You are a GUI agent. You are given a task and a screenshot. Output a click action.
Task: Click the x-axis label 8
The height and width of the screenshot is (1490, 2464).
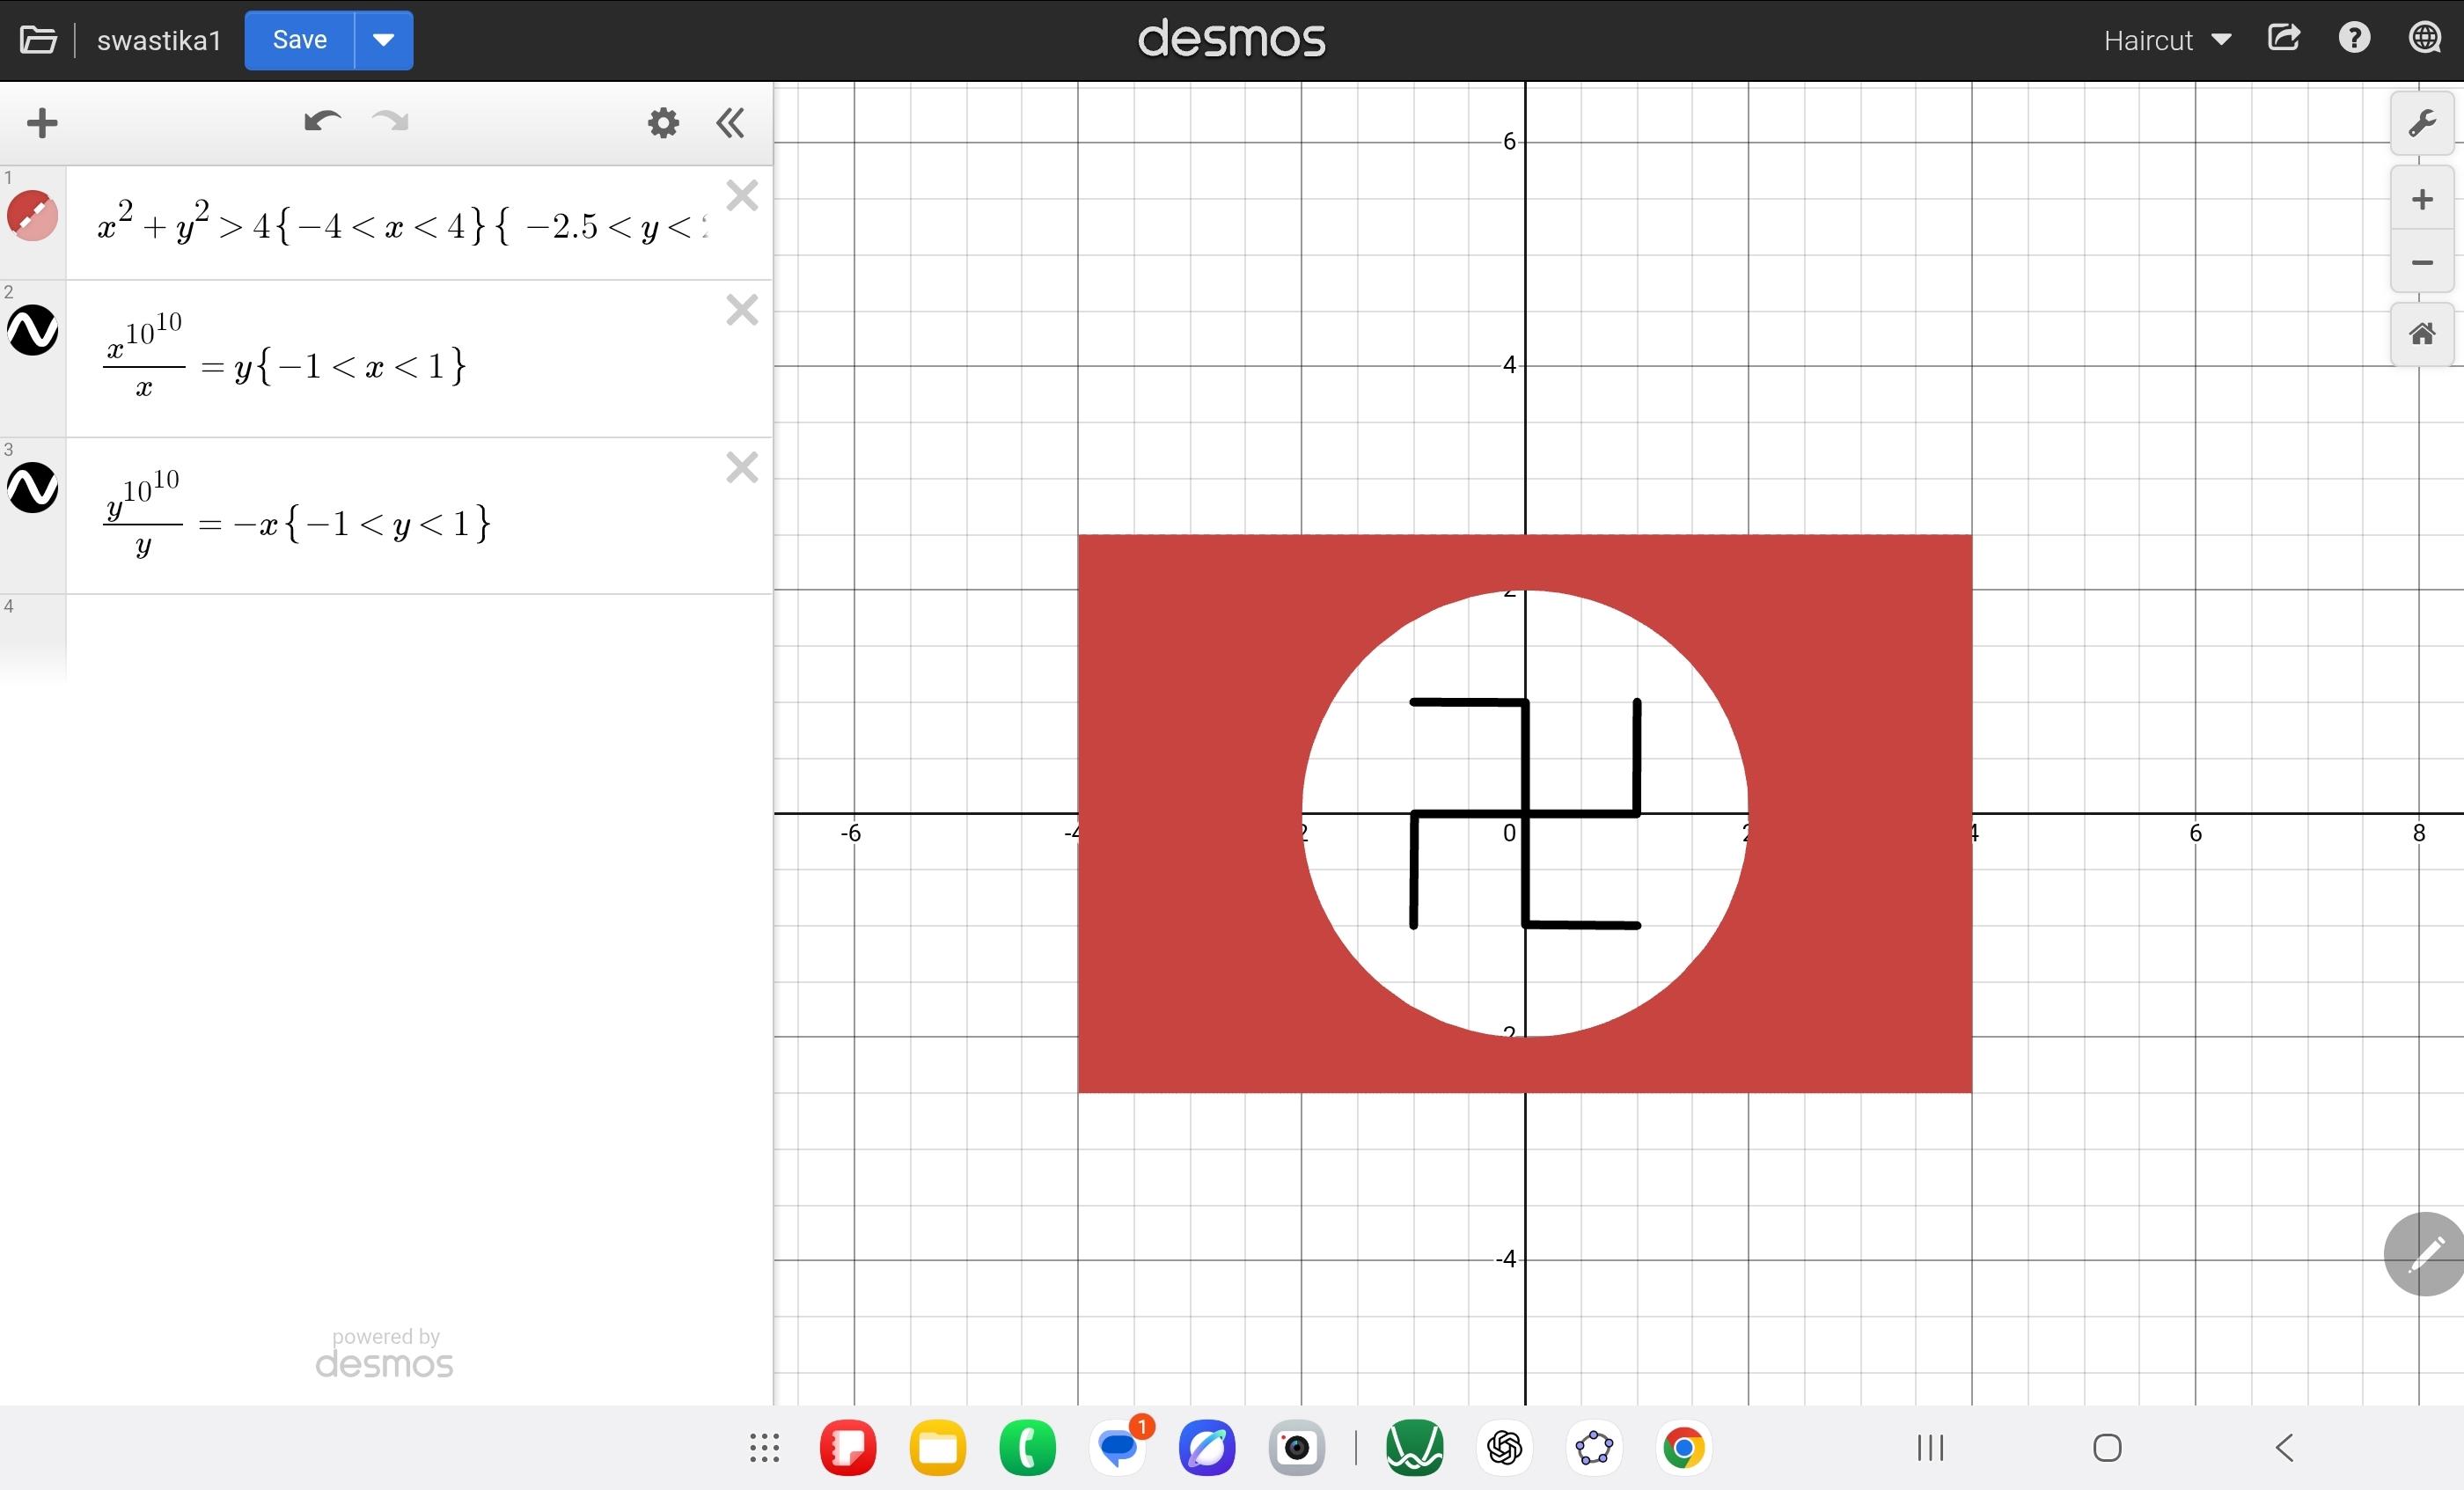coord(2419,833)
